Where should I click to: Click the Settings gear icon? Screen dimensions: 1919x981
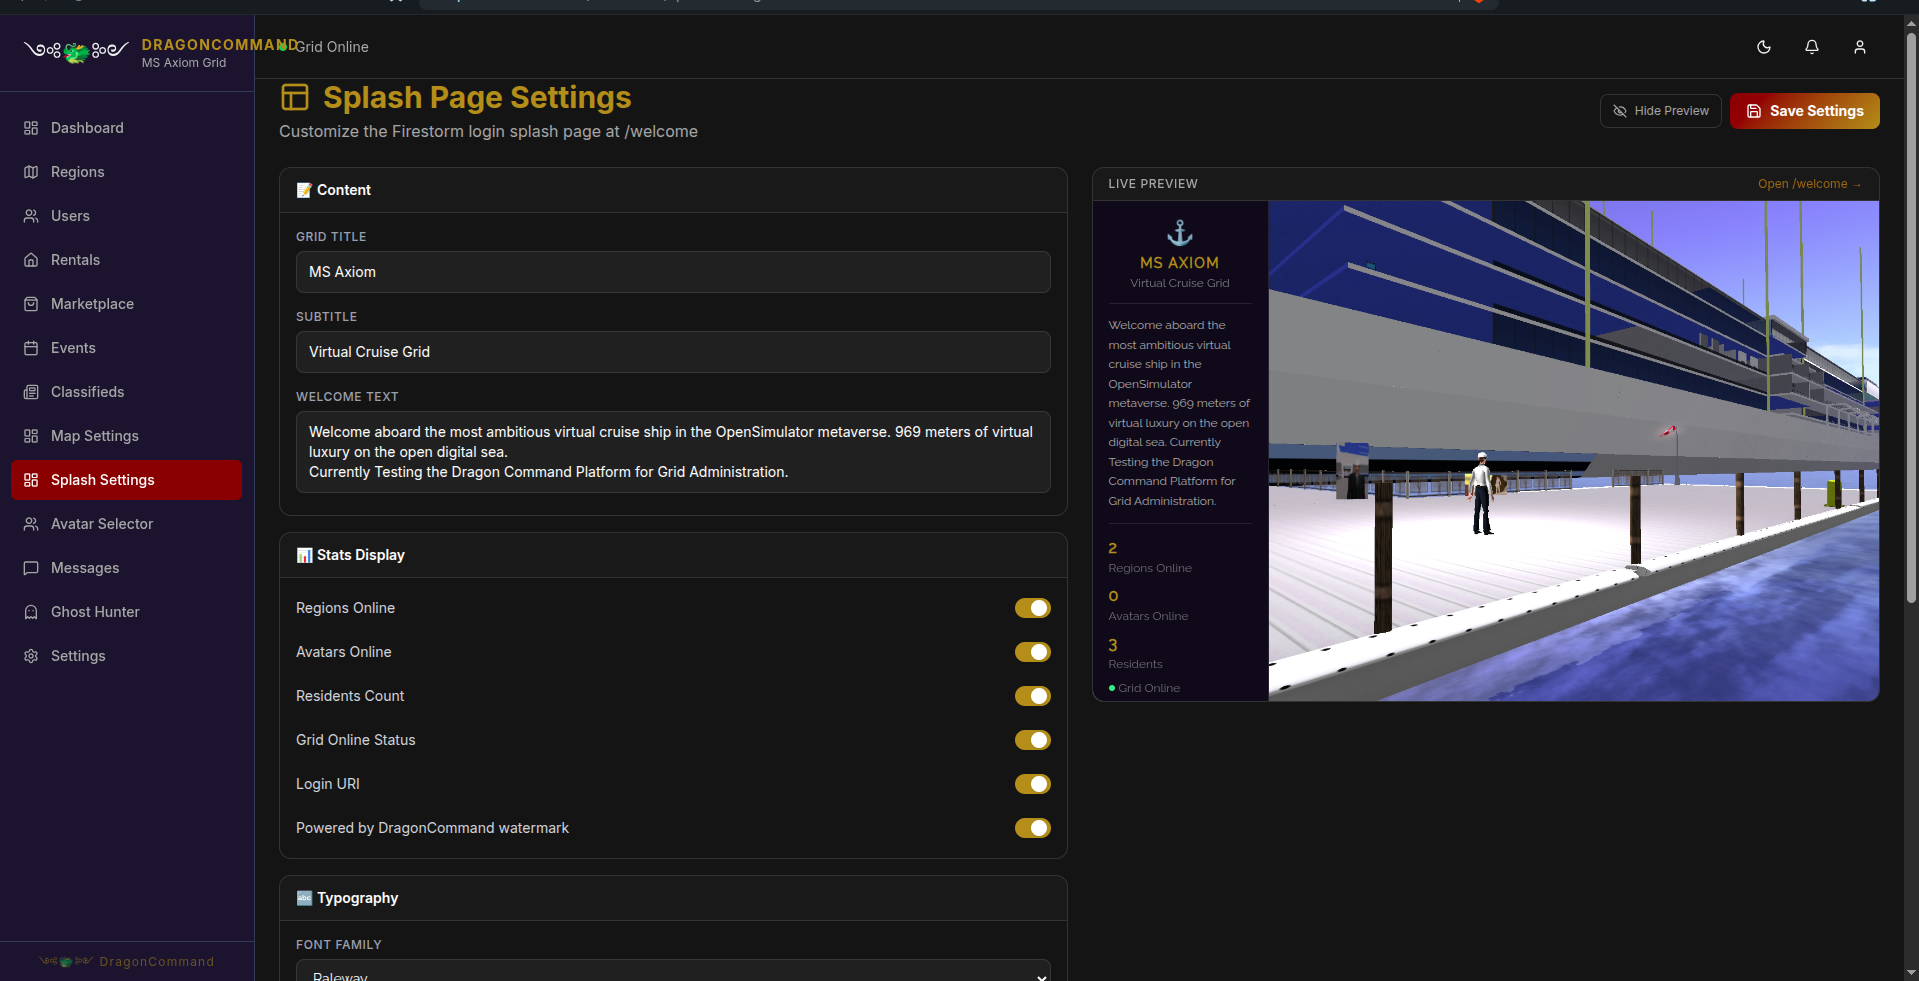coord(31,656)
